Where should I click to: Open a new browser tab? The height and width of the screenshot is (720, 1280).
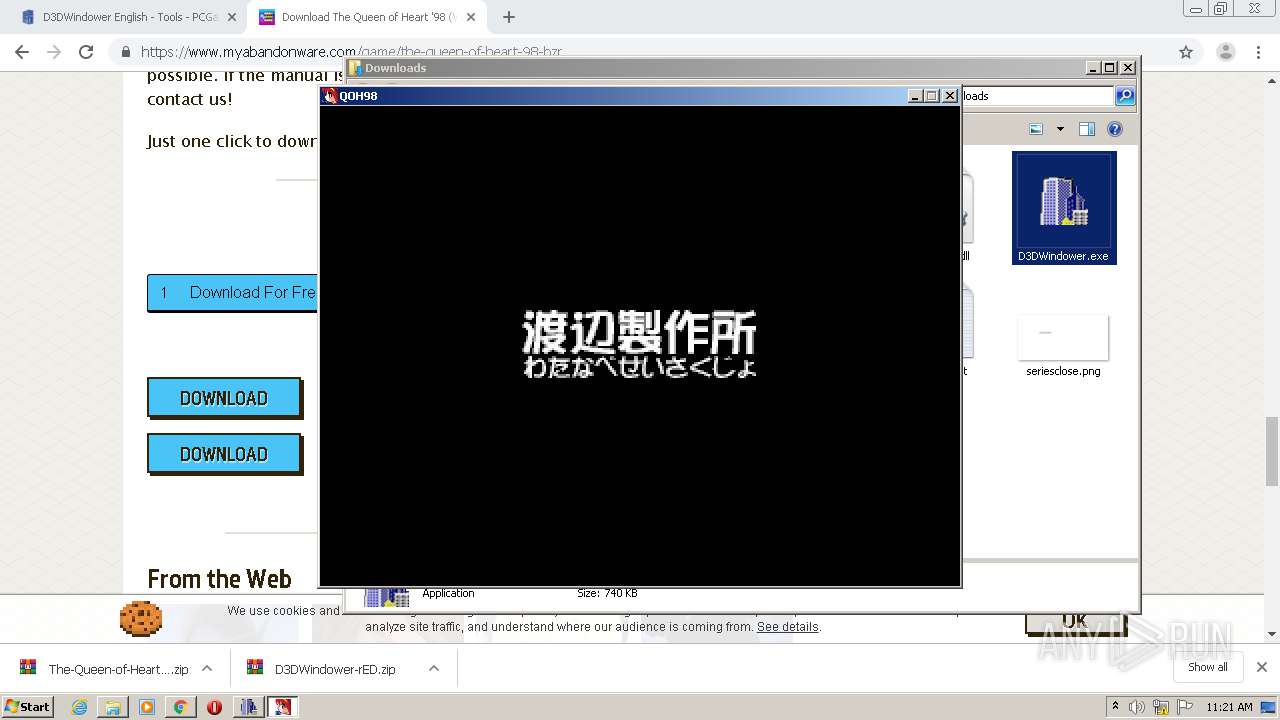(509, 17)
